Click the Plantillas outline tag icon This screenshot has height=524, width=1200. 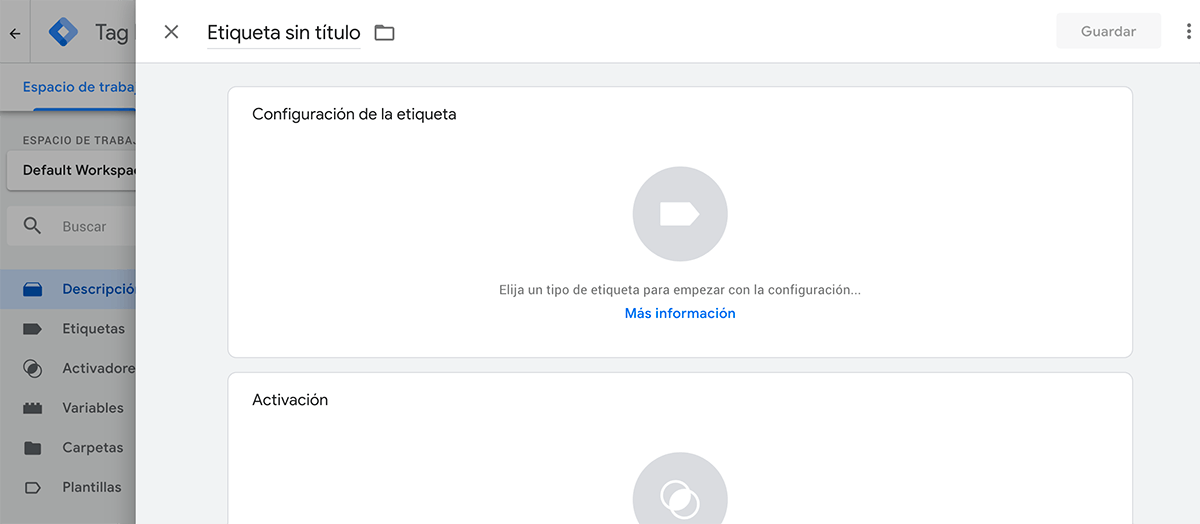[33, 487]
